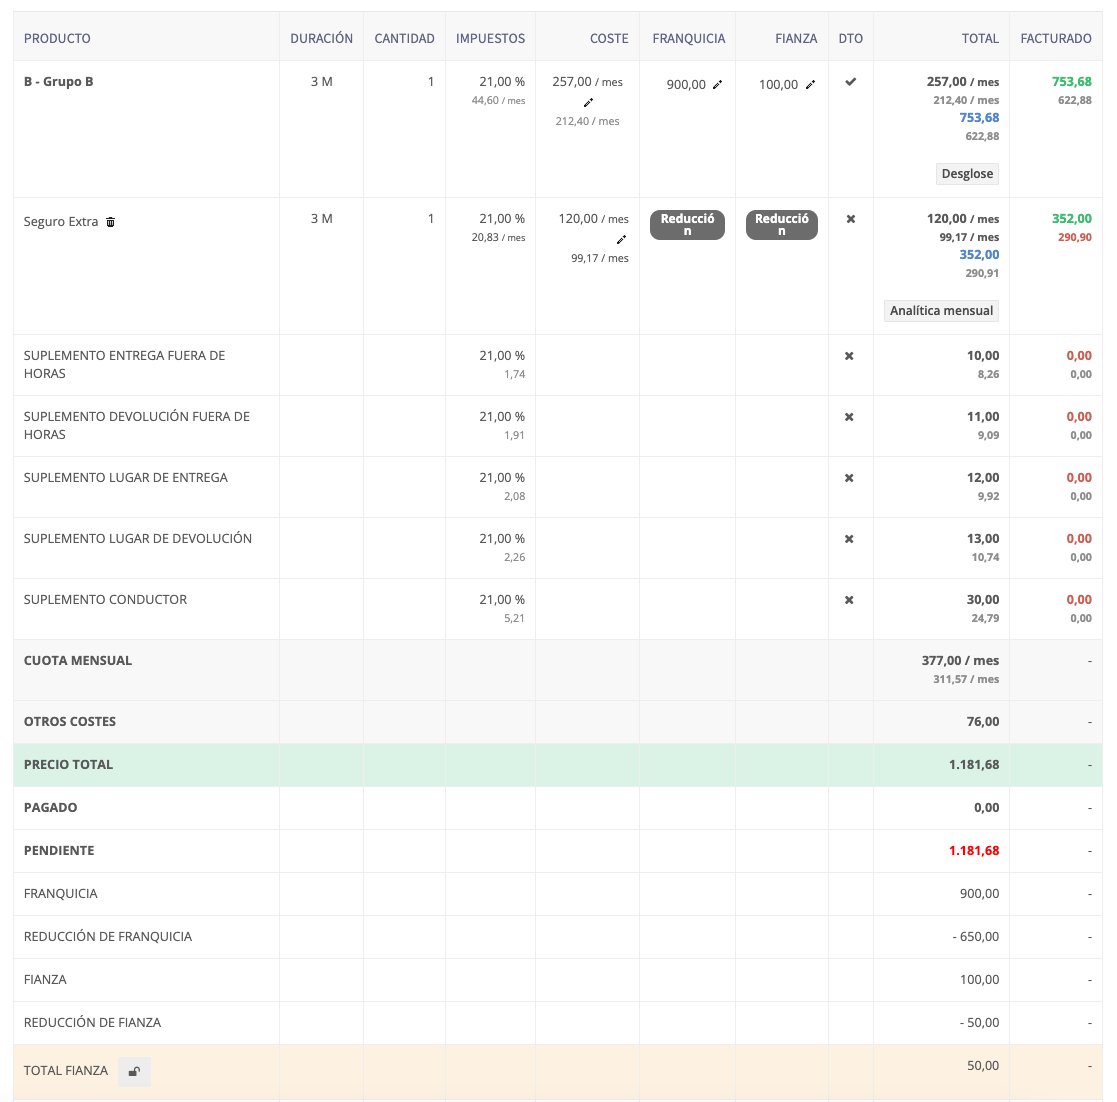
Task: Toggle discount for Suplemento Conductor
Action: [849, 600]
